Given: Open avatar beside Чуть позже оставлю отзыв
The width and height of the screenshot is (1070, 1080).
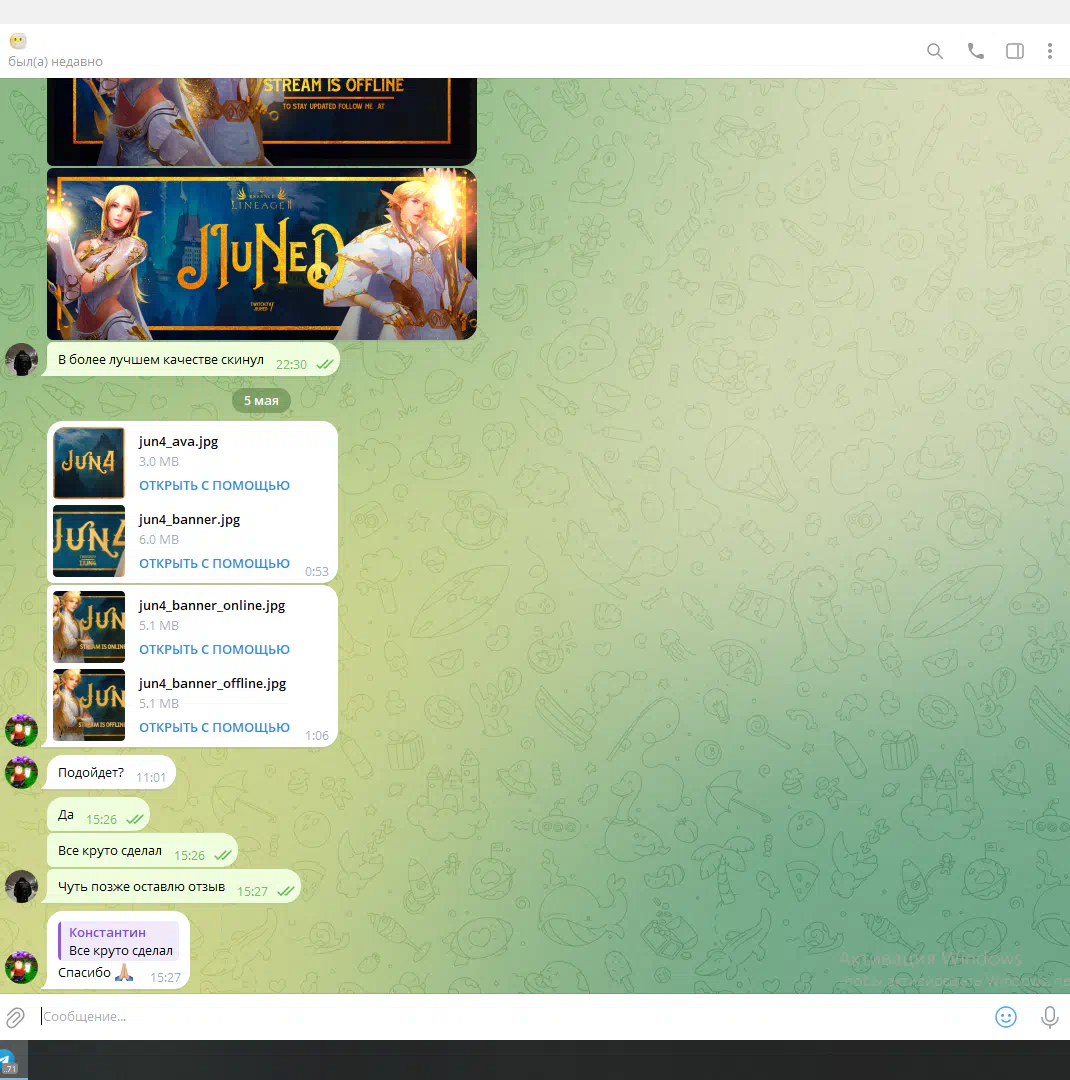Looking at the screenshot, I should click(x=21, y=886).
